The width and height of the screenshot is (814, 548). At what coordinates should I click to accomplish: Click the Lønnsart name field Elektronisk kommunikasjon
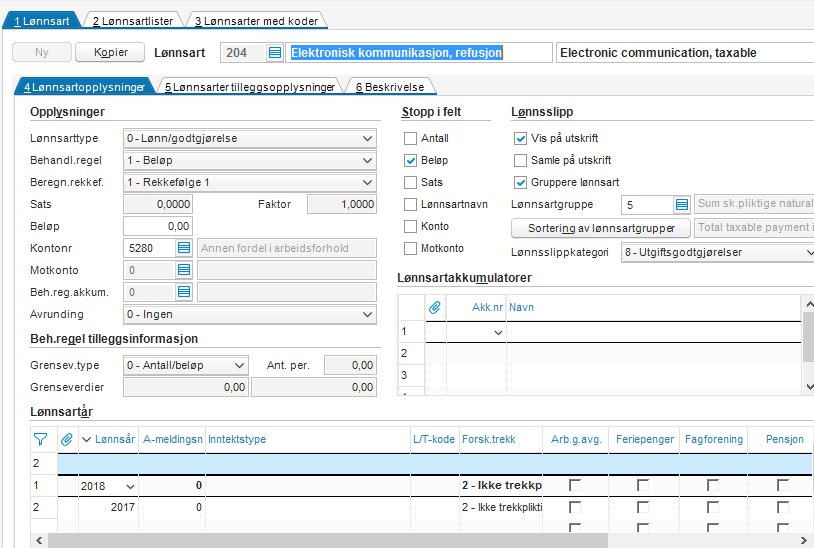[419, 52]
